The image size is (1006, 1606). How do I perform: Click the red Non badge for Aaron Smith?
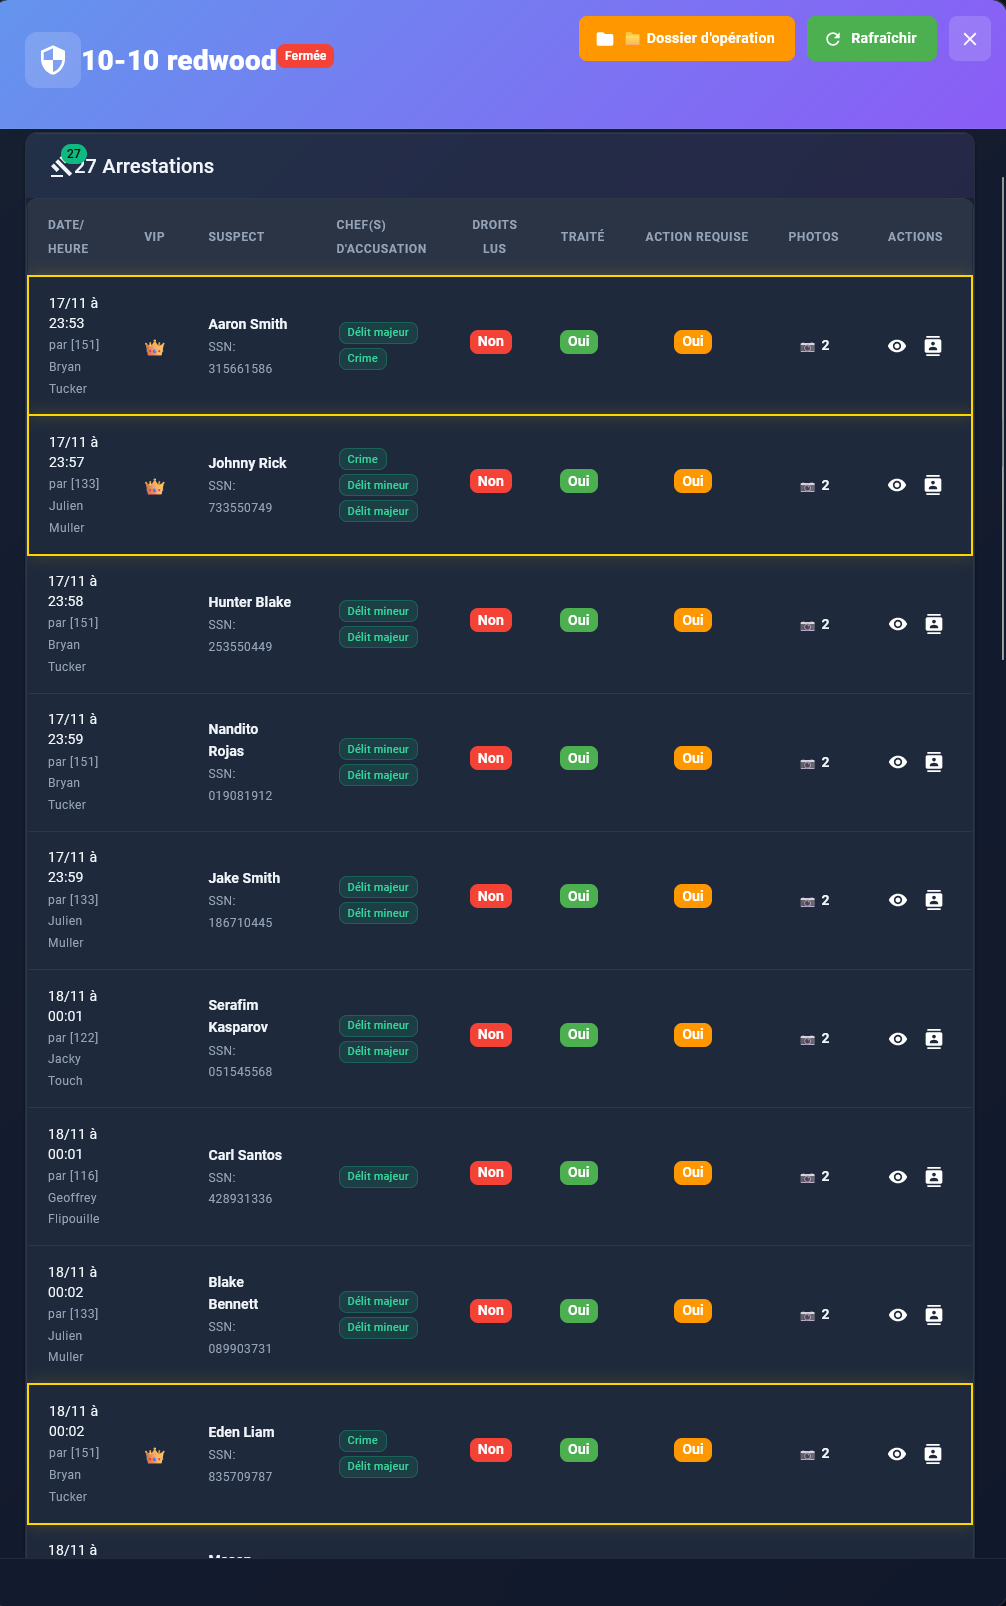(490, 342)
